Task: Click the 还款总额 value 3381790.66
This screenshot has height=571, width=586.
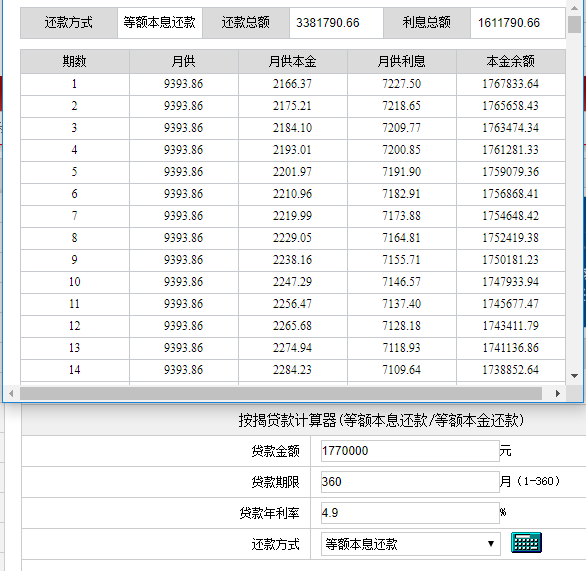Action: coord(328,23)
